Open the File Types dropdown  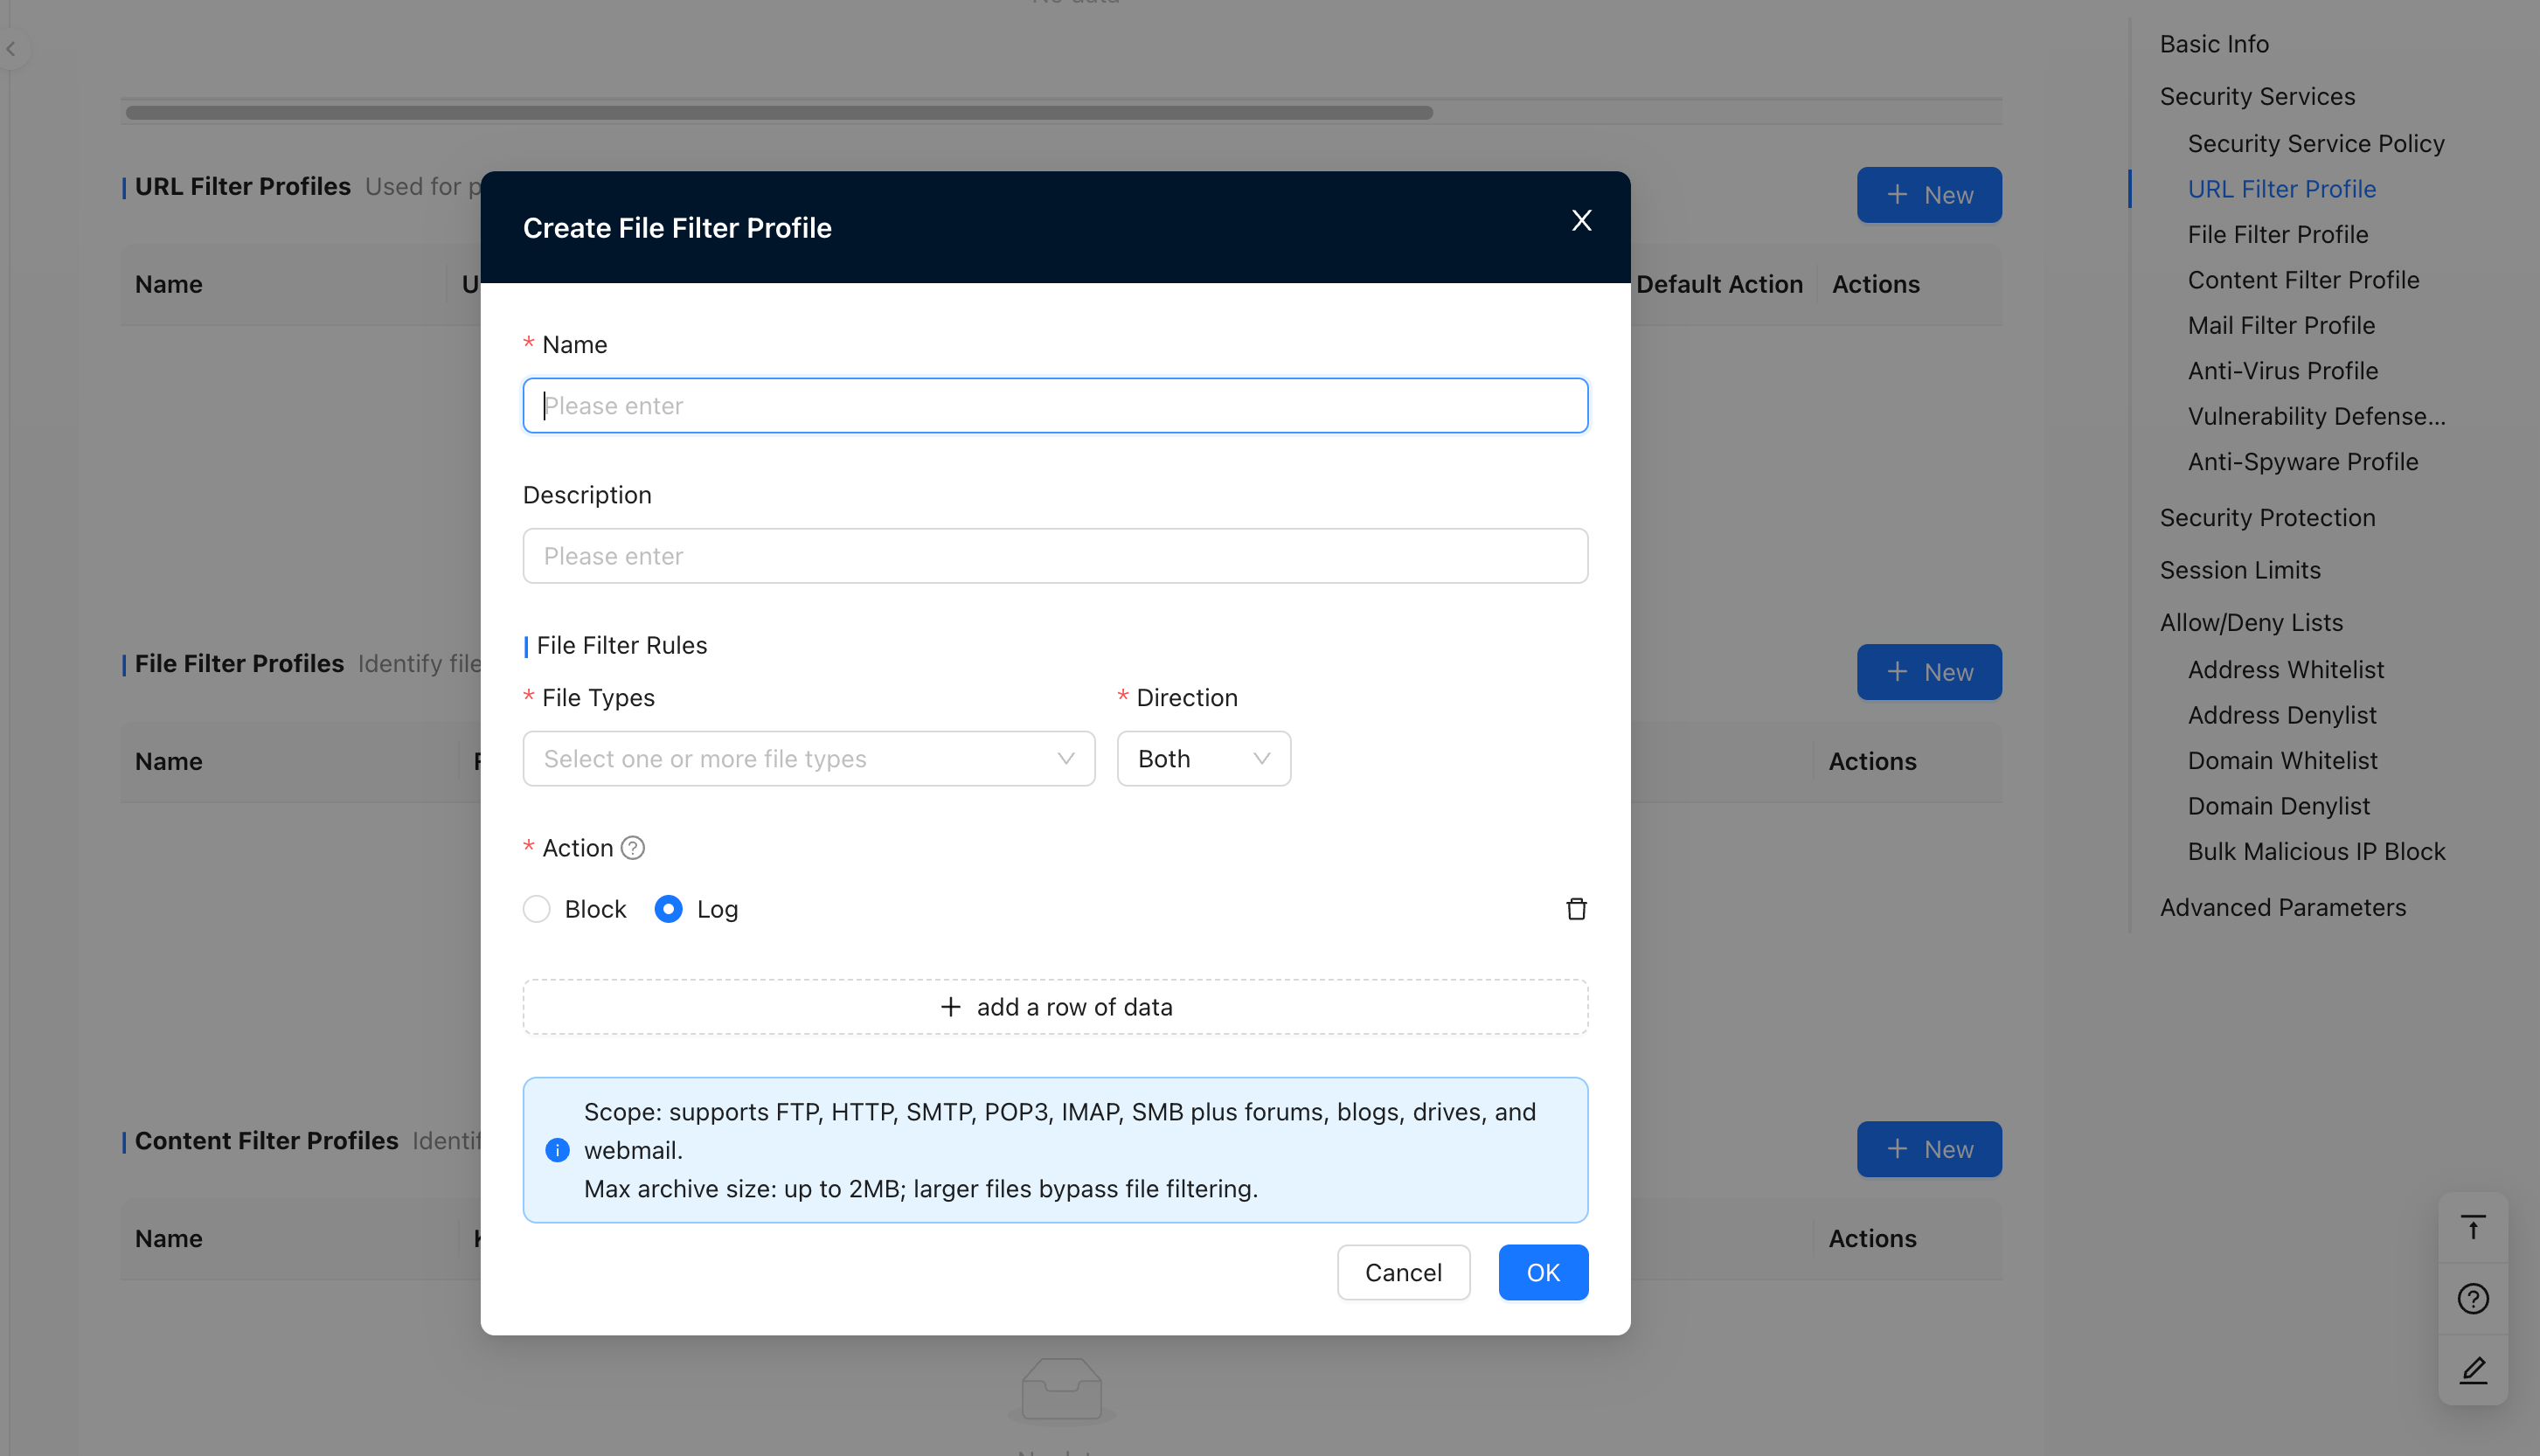pyautogui.click(x=809, y=759)
